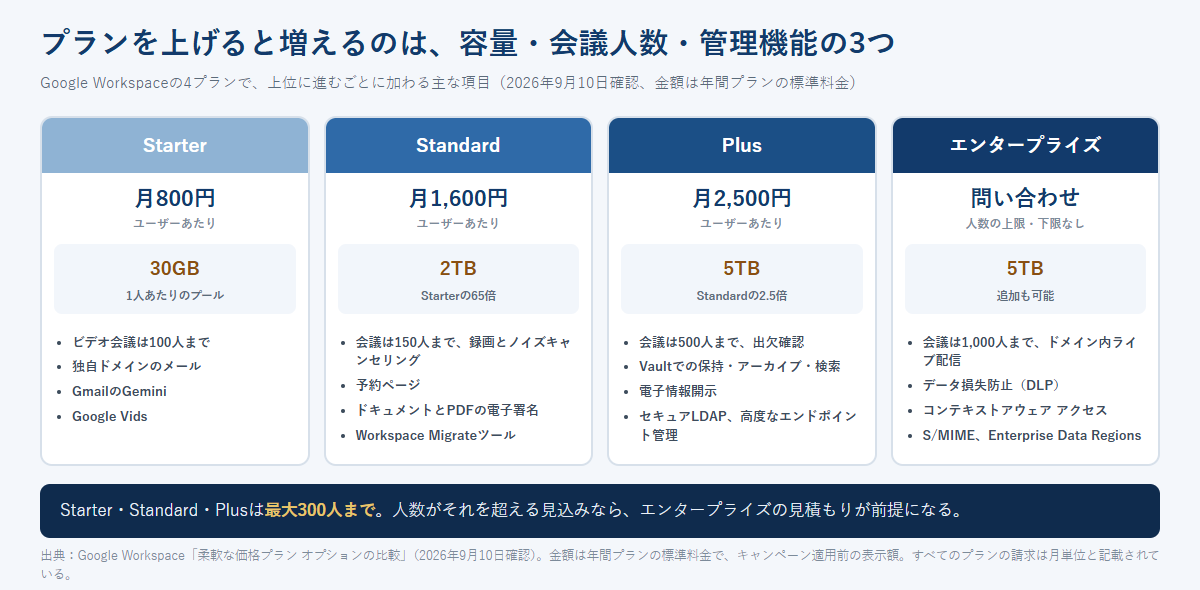Image resolution: width=1200 pixels, height=590 pixels.
Task: Click the セキュアLDAP bullet
Action: click(748, 426)
